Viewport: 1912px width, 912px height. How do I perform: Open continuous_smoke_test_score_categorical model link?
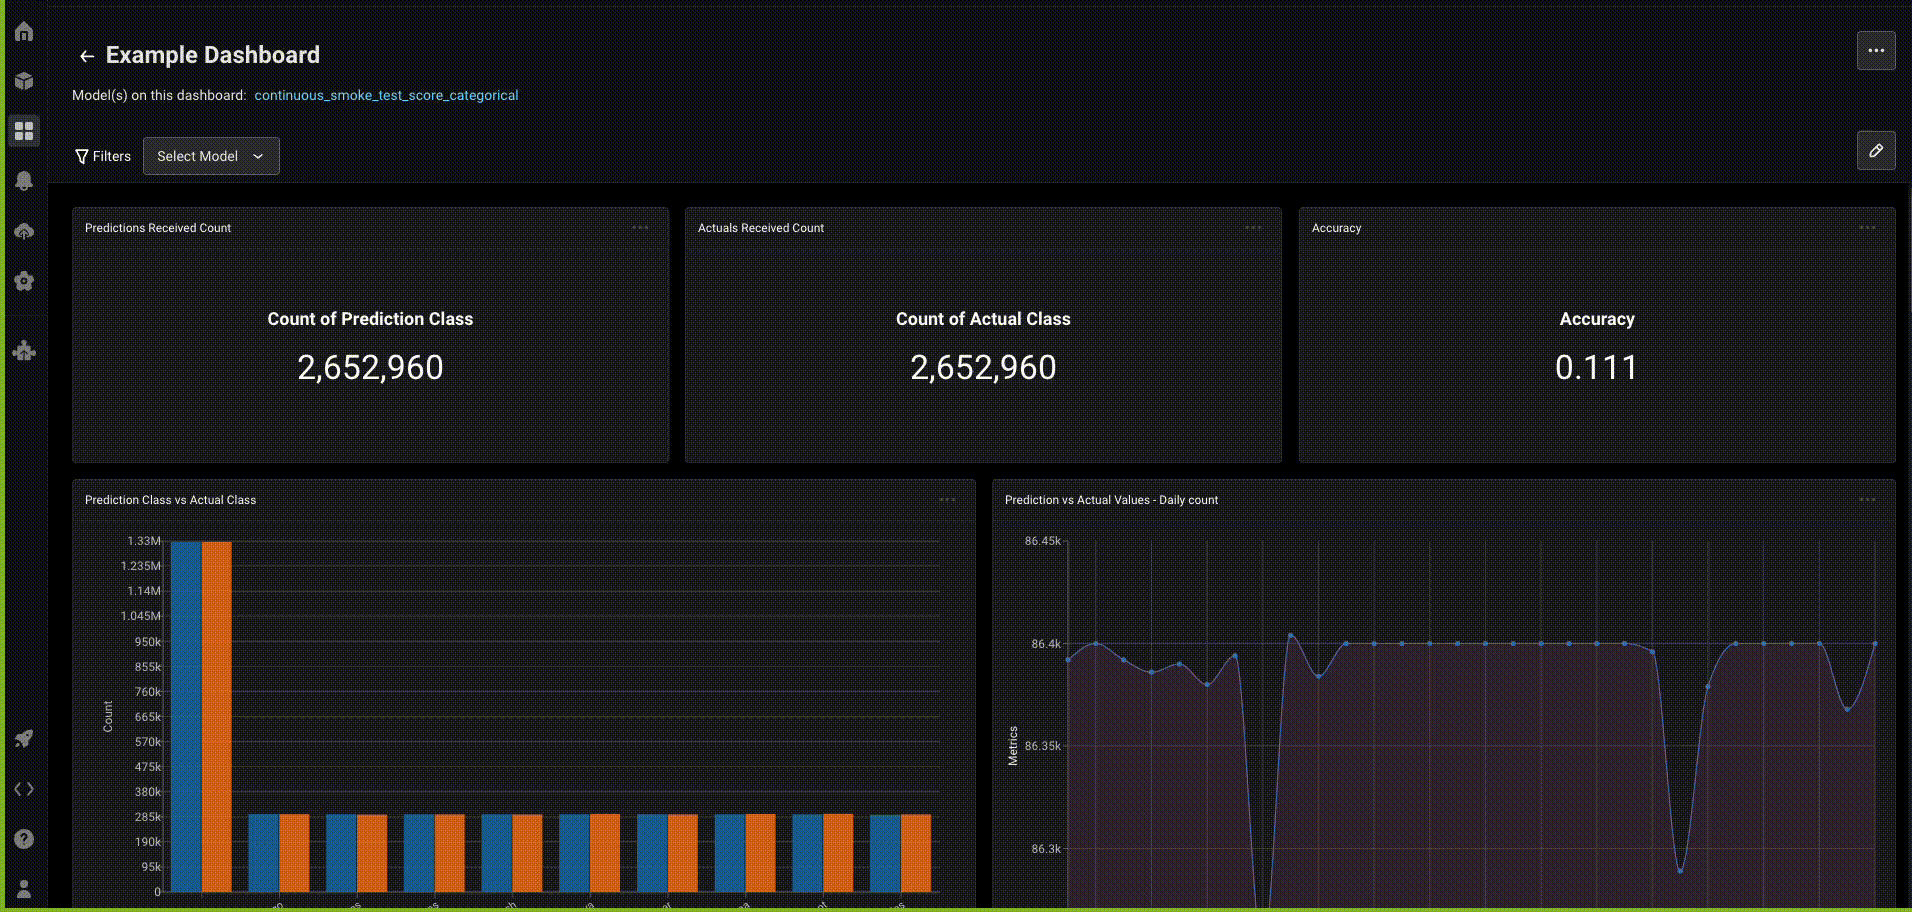click(x=386, y=95)
